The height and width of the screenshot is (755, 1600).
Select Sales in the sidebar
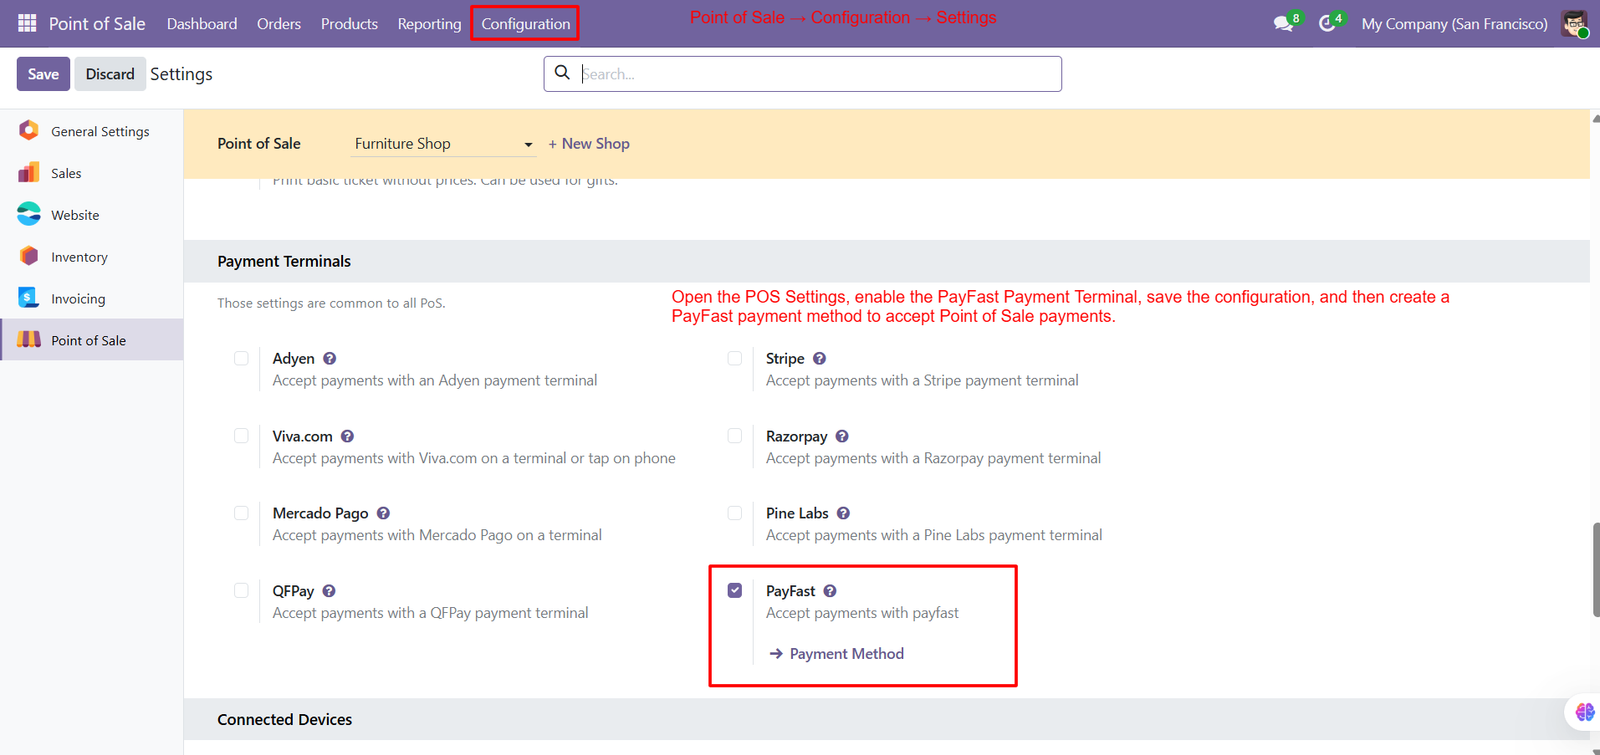coord(92,173)
